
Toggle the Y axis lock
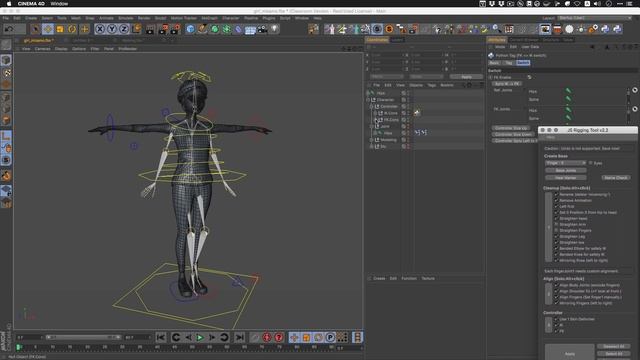(112, 29)
